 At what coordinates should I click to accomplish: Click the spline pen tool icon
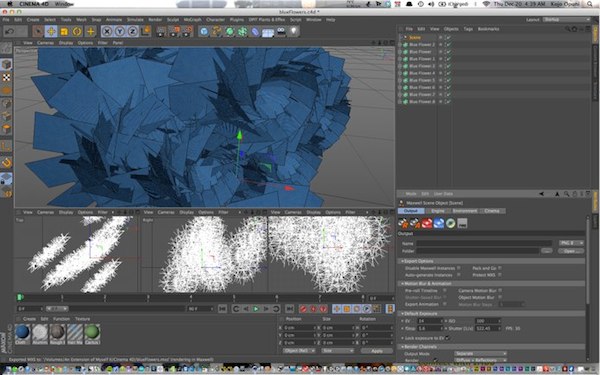(x=217, y=31)
